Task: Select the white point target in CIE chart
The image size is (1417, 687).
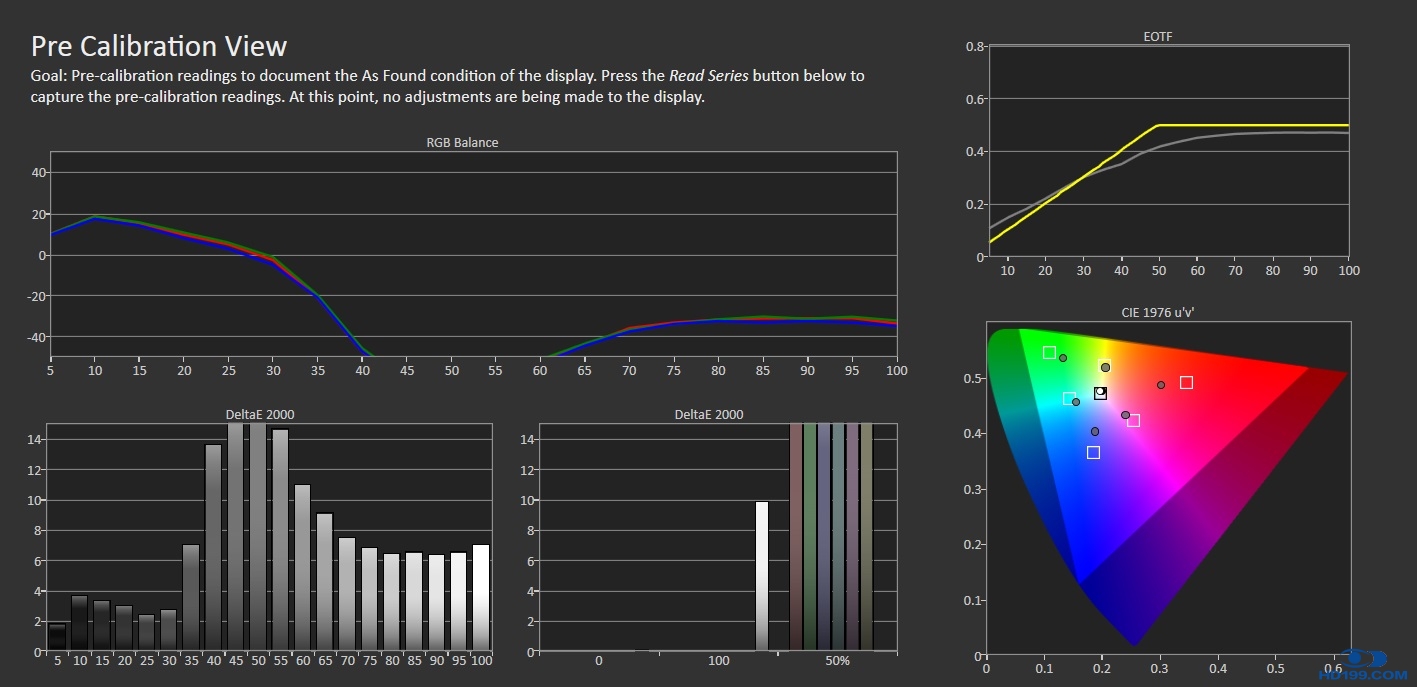Action: pyautogui.click(x=1100, y=393)
